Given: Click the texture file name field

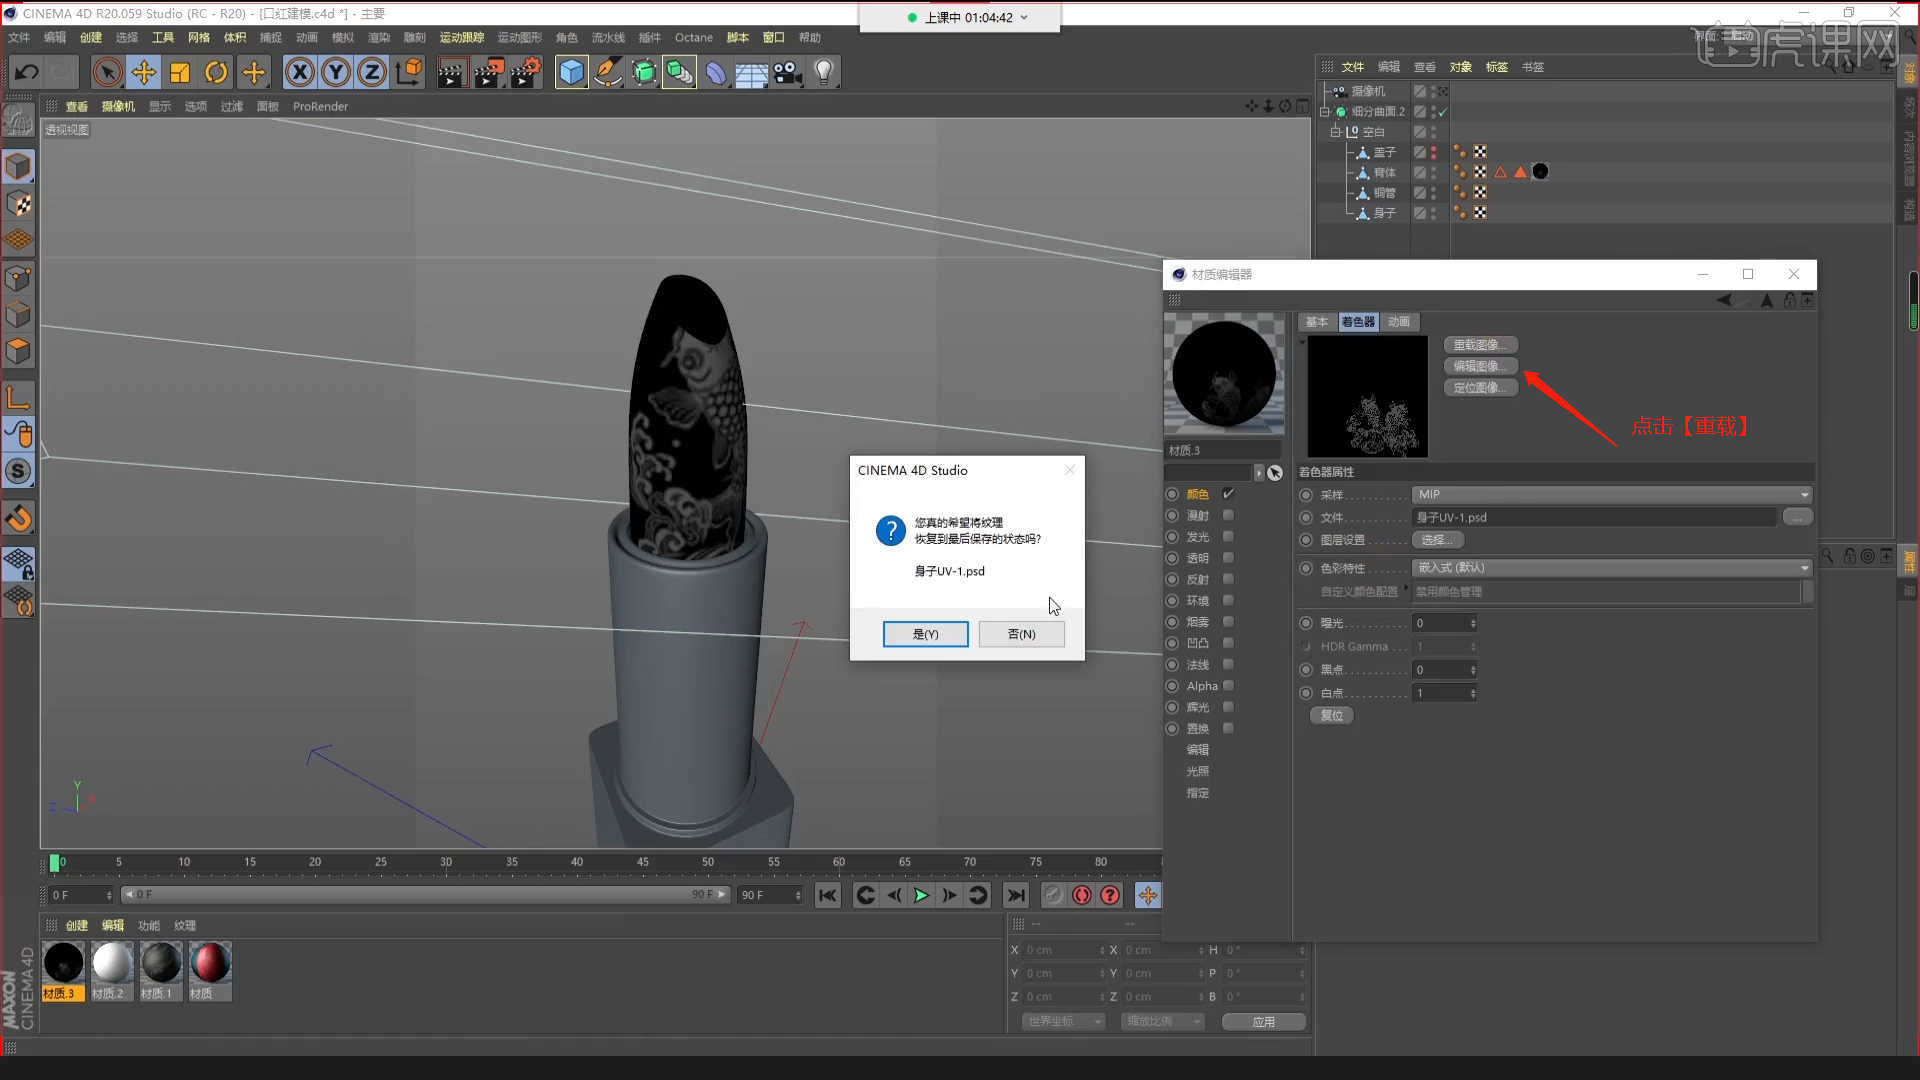Looking at the screenshot, I should point(1594,517).
